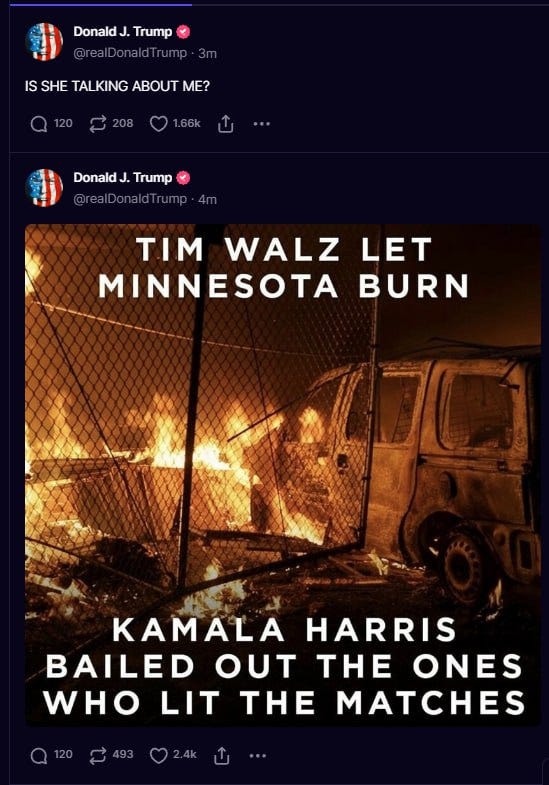This screenshot has height=785, width=549.
Task: Open the burning van image
Action: (x=283, y=474)
